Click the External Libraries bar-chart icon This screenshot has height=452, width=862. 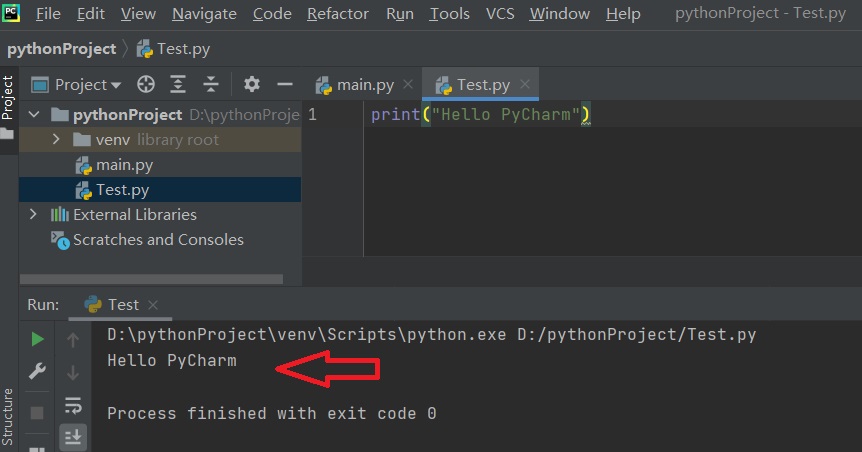60,214
